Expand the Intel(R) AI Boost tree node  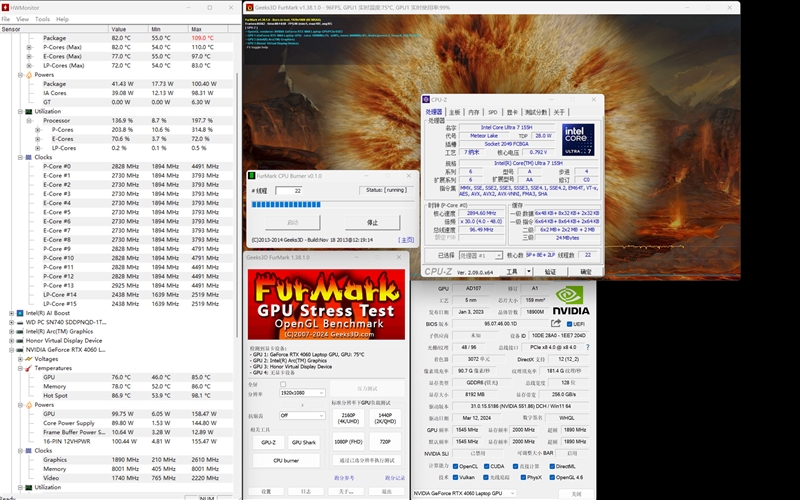(11, 313)
